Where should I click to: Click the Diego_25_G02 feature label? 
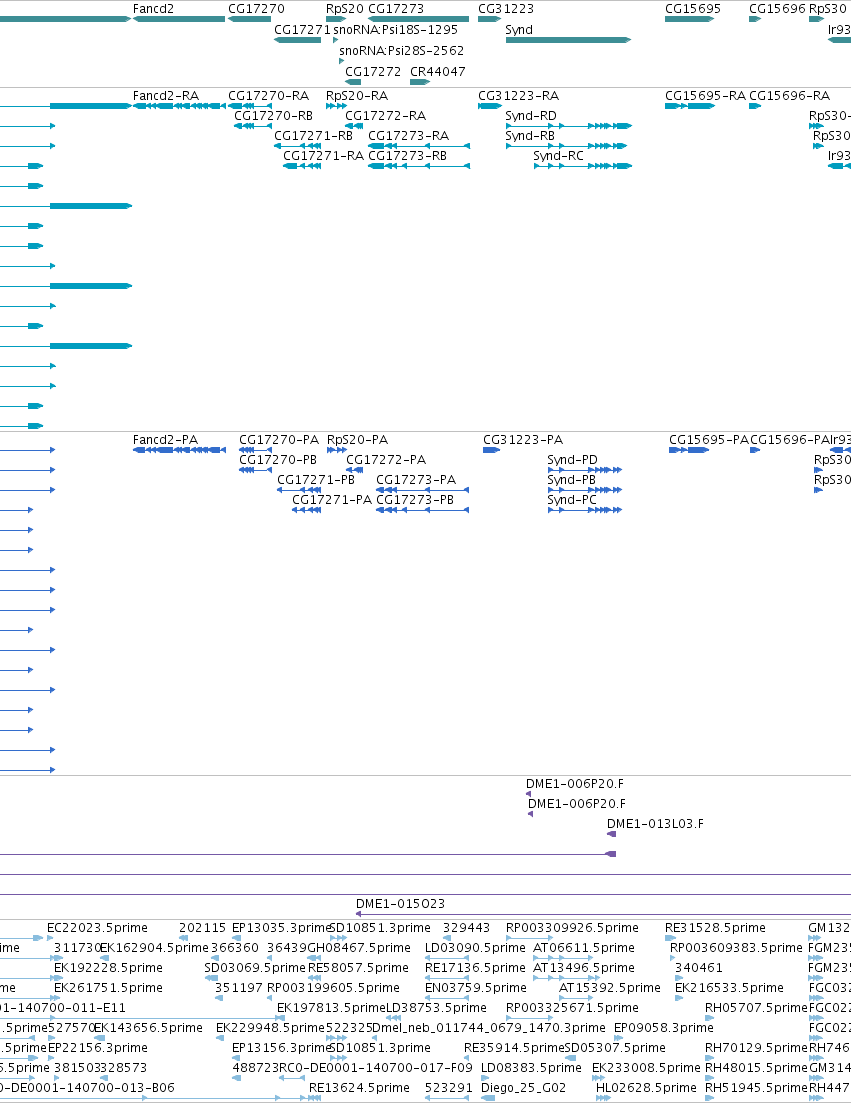tap(523, 1088)
